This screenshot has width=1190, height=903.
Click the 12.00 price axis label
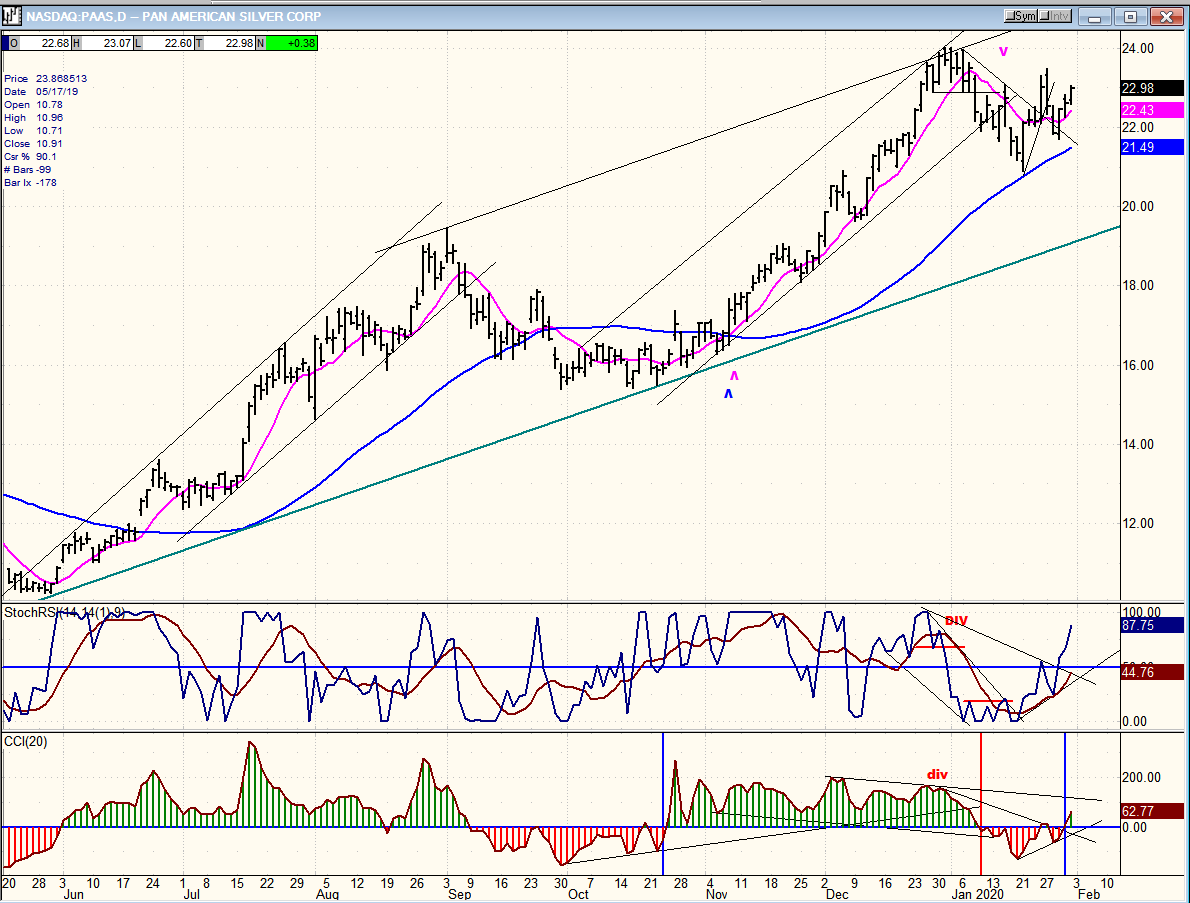coord(1137,524)
